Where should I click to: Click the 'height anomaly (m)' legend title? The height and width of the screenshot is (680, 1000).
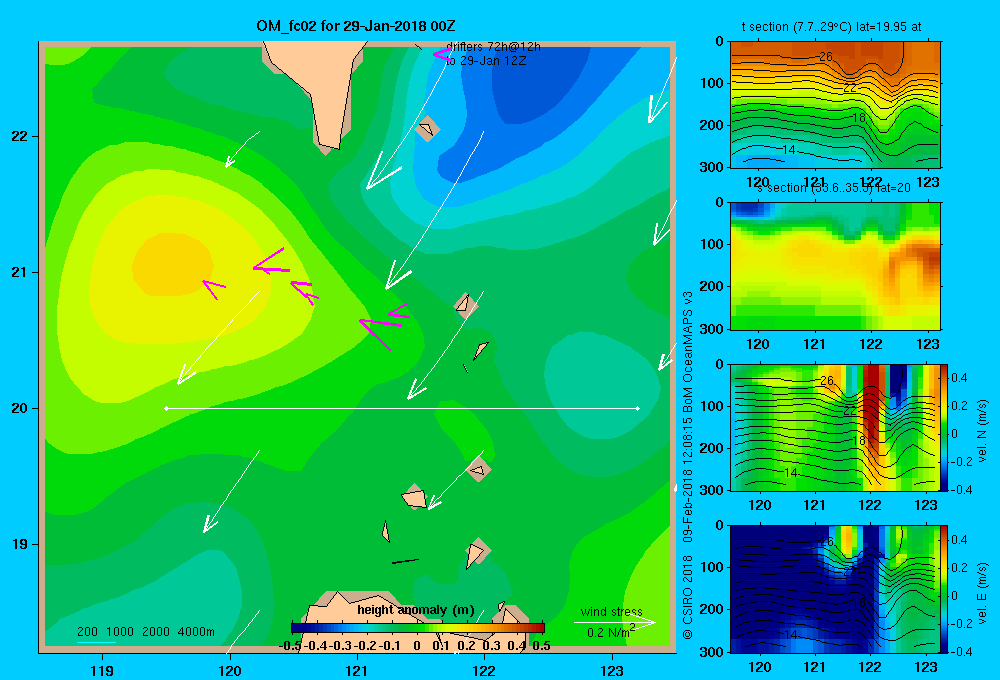tap(416, 610)
